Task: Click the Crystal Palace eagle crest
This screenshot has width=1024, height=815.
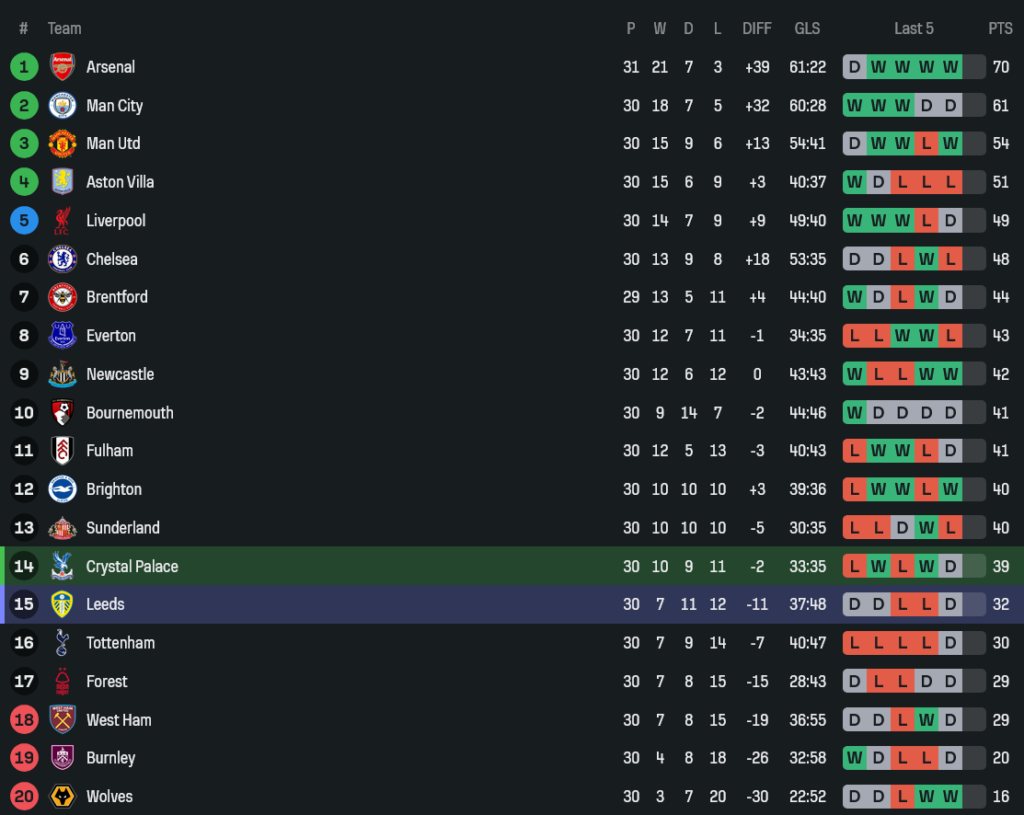Action: [x=62, y=566]
